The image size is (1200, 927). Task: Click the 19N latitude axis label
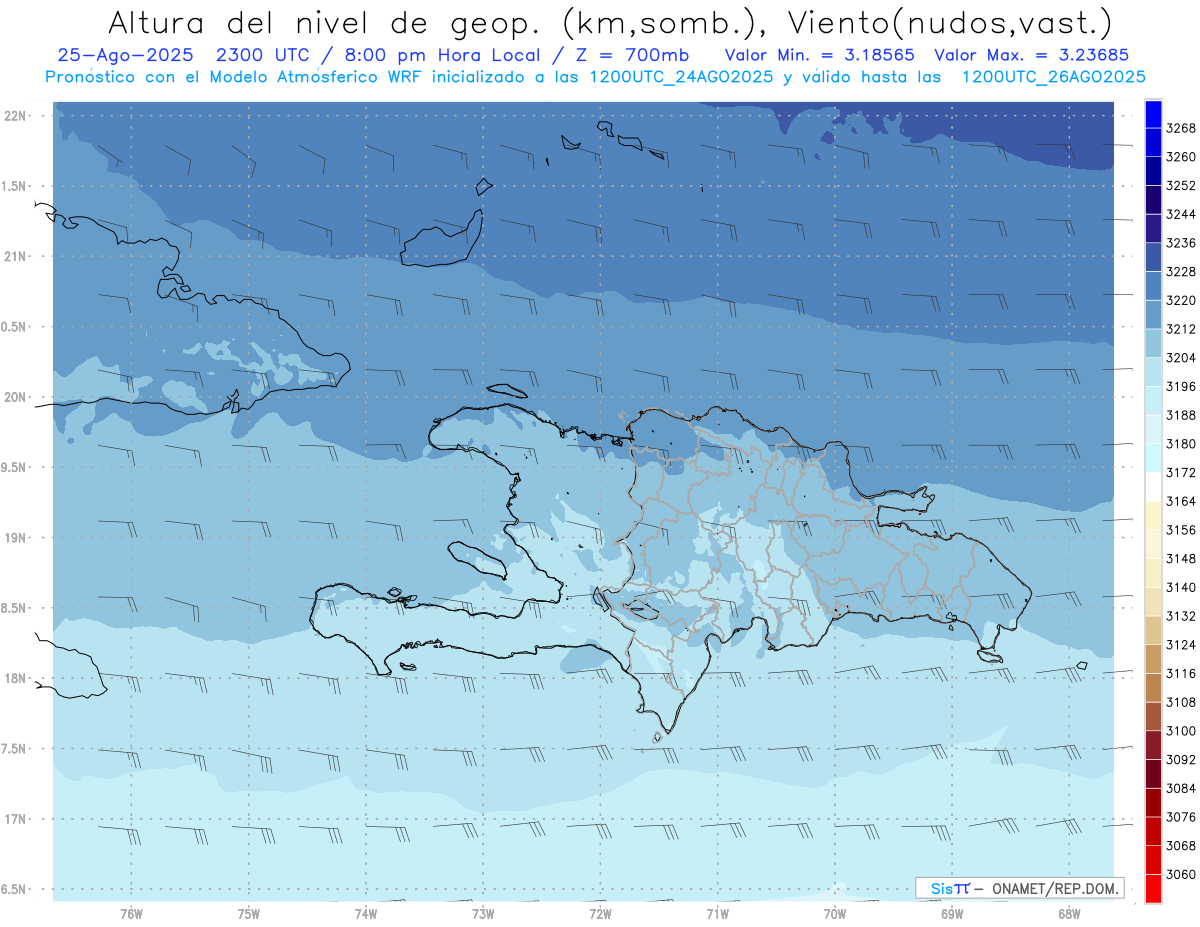[x=15, y=538]
